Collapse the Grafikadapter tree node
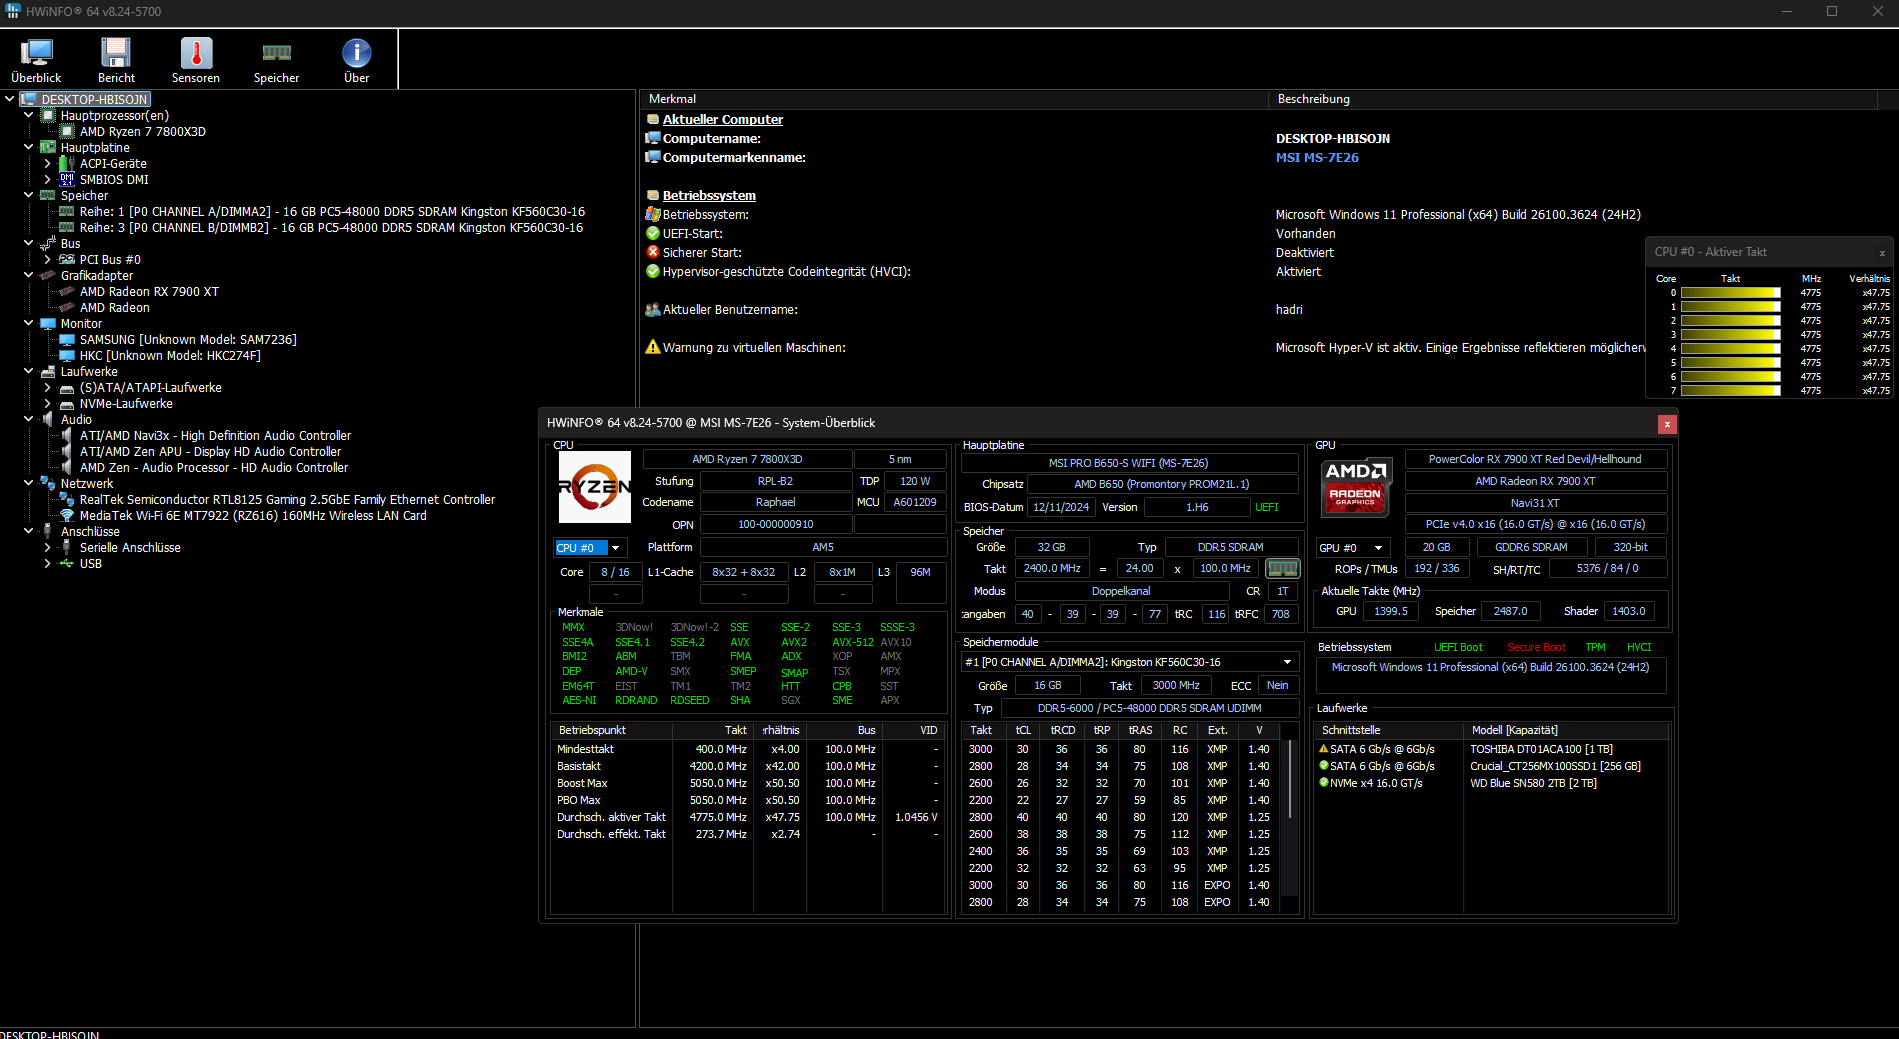 28,276
